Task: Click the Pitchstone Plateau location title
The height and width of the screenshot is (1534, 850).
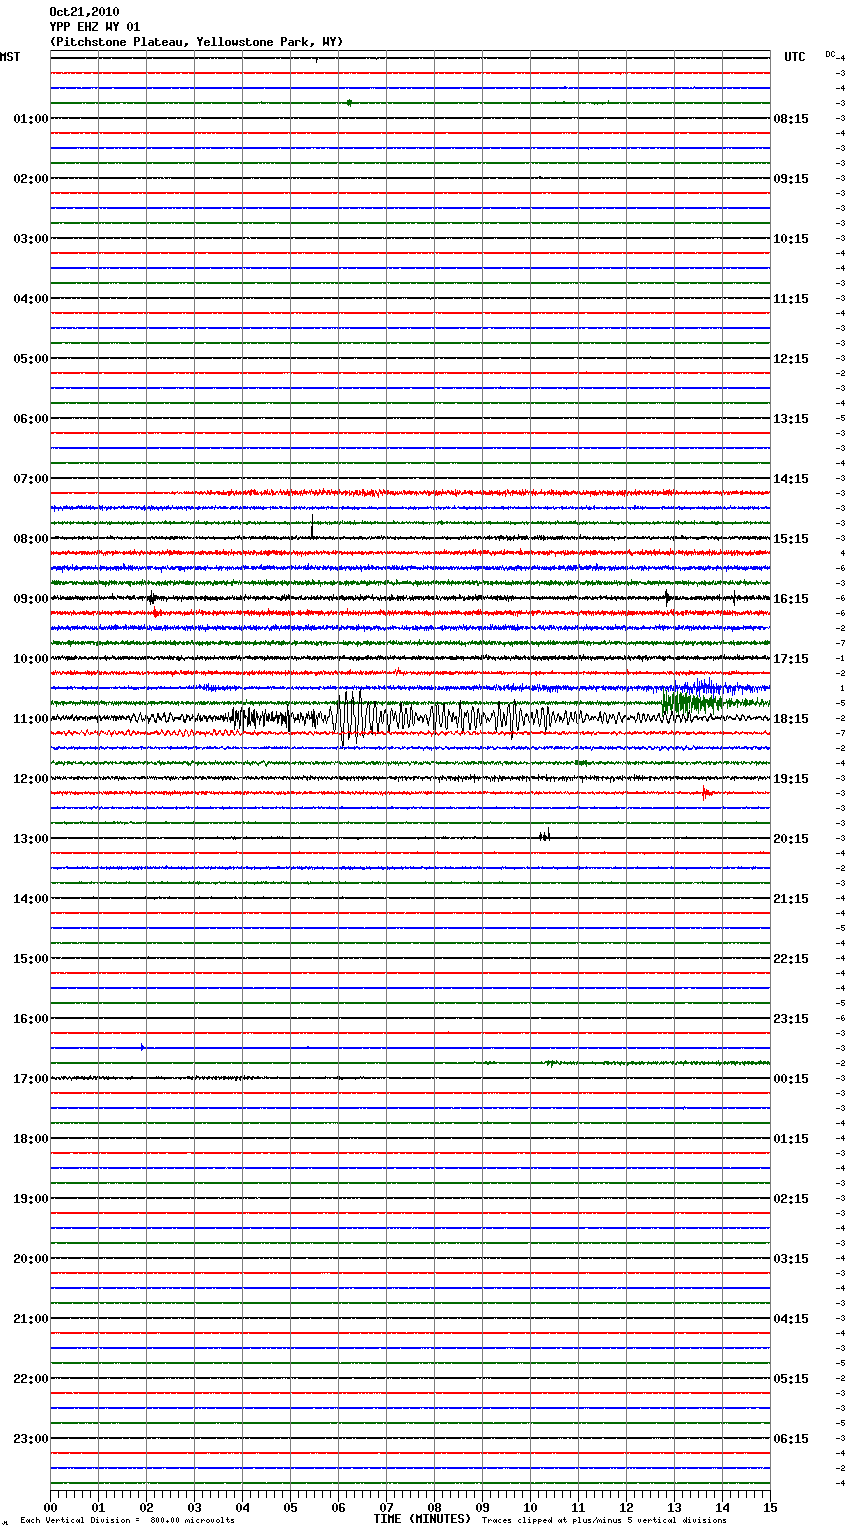Action: pos(196,42)
